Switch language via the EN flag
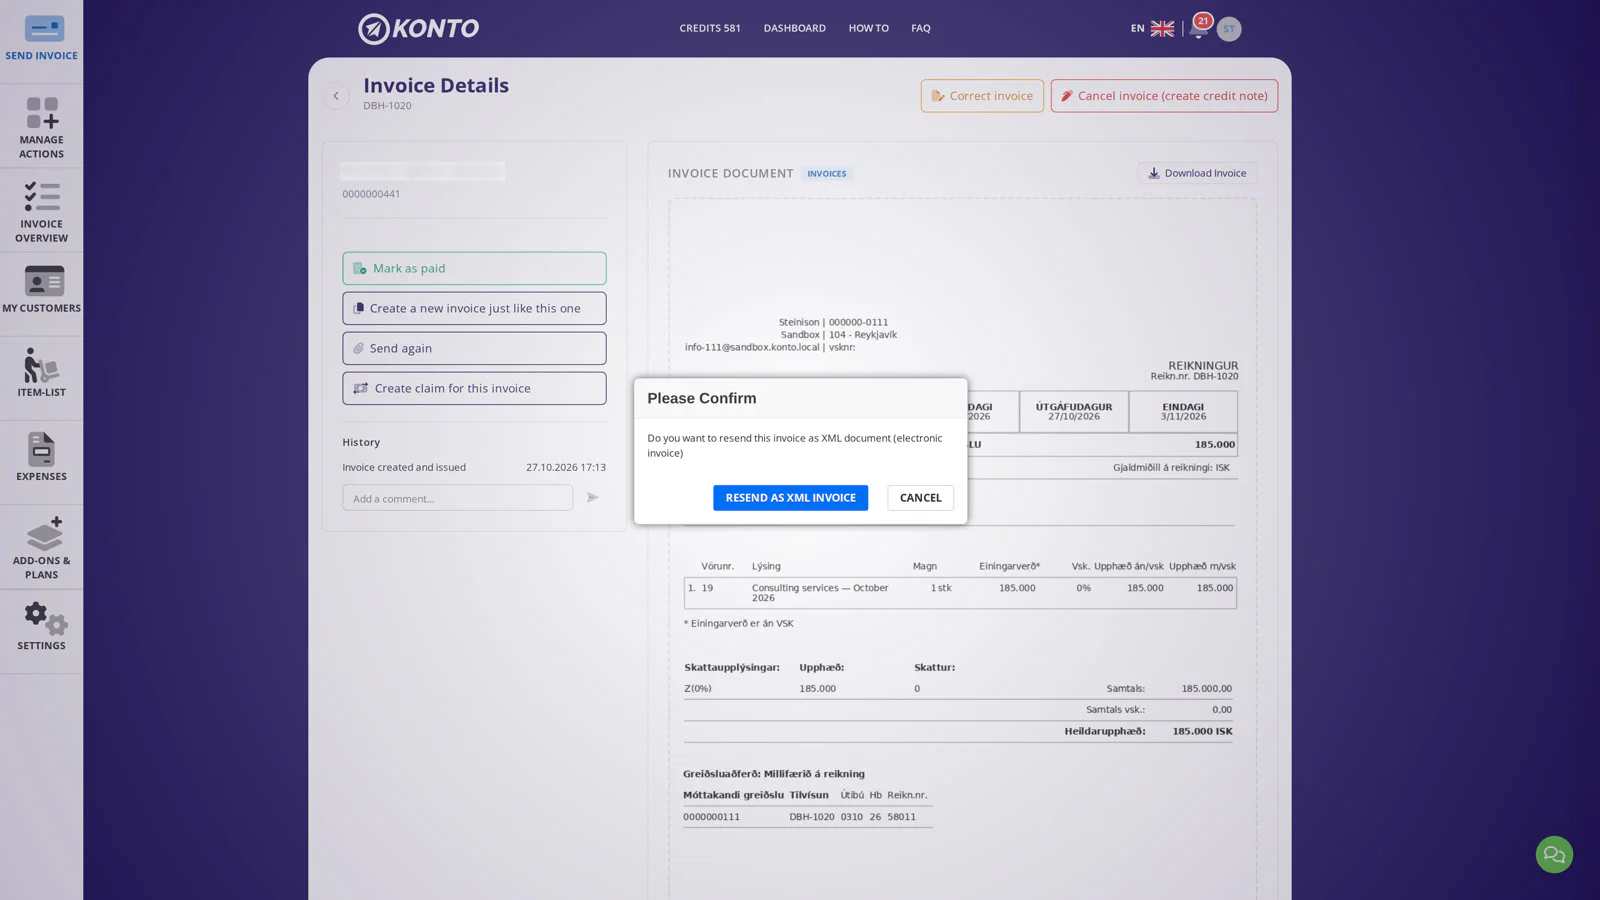 click(x=1152, y=28)
